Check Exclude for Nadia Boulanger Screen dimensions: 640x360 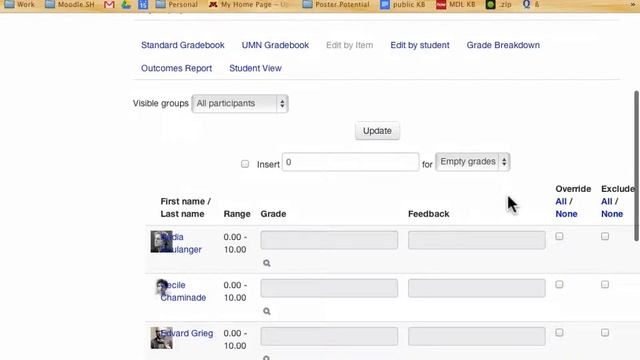605,236
